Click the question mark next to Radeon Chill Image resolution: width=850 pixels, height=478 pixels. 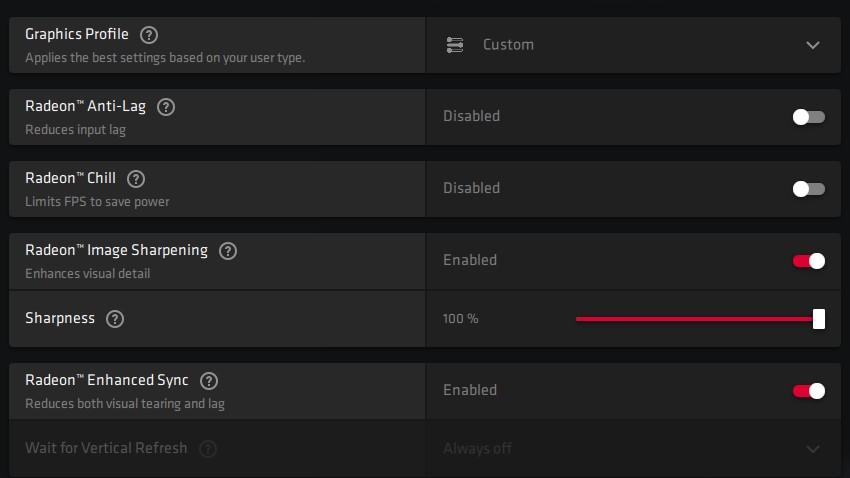(136, 179)
